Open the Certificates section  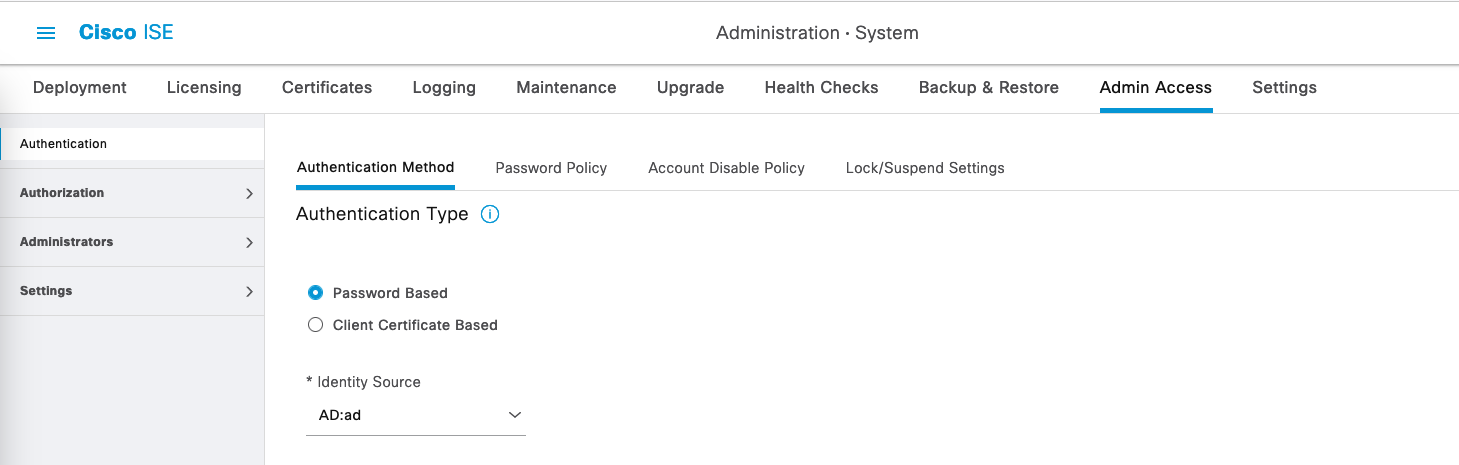(327, 87)
